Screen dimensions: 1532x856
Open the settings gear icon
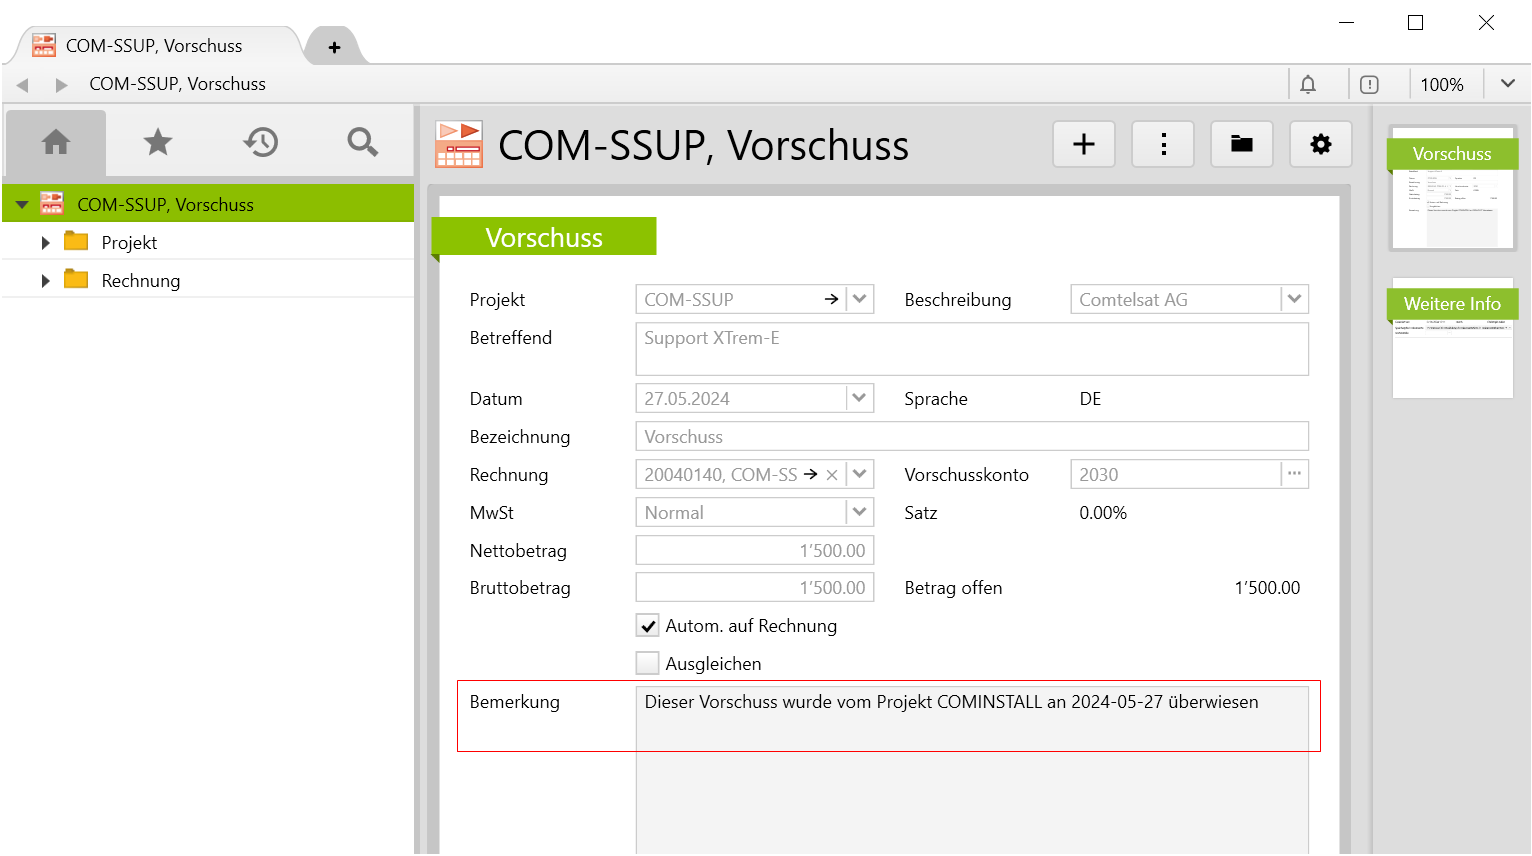(x=1320, y=145)
